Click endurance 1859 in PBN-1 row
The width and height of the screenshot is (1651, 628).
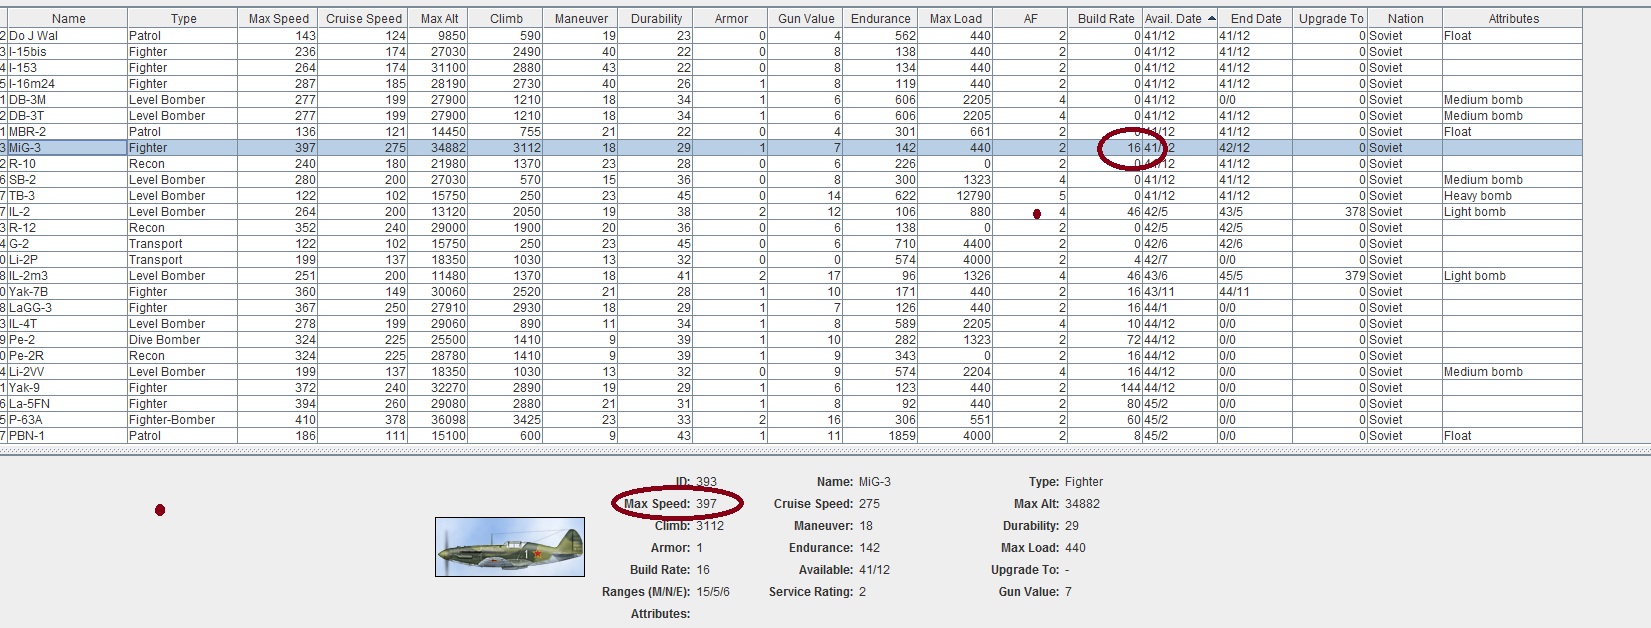881,435
